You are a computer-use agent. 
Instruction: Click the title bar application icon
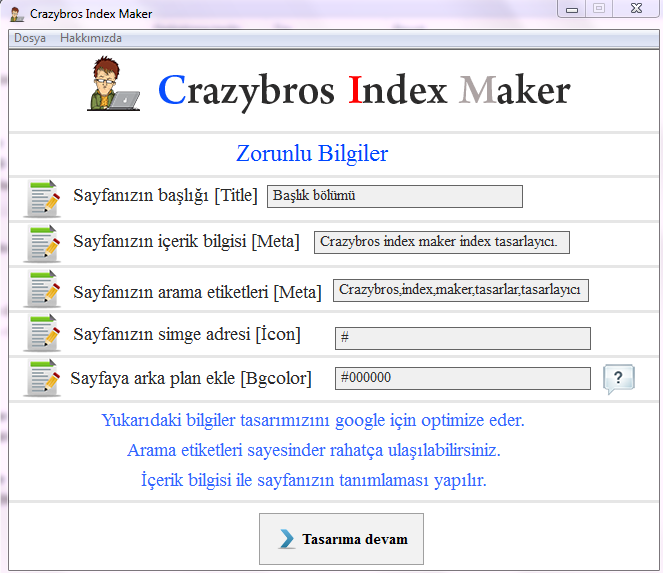click(17, 14)
